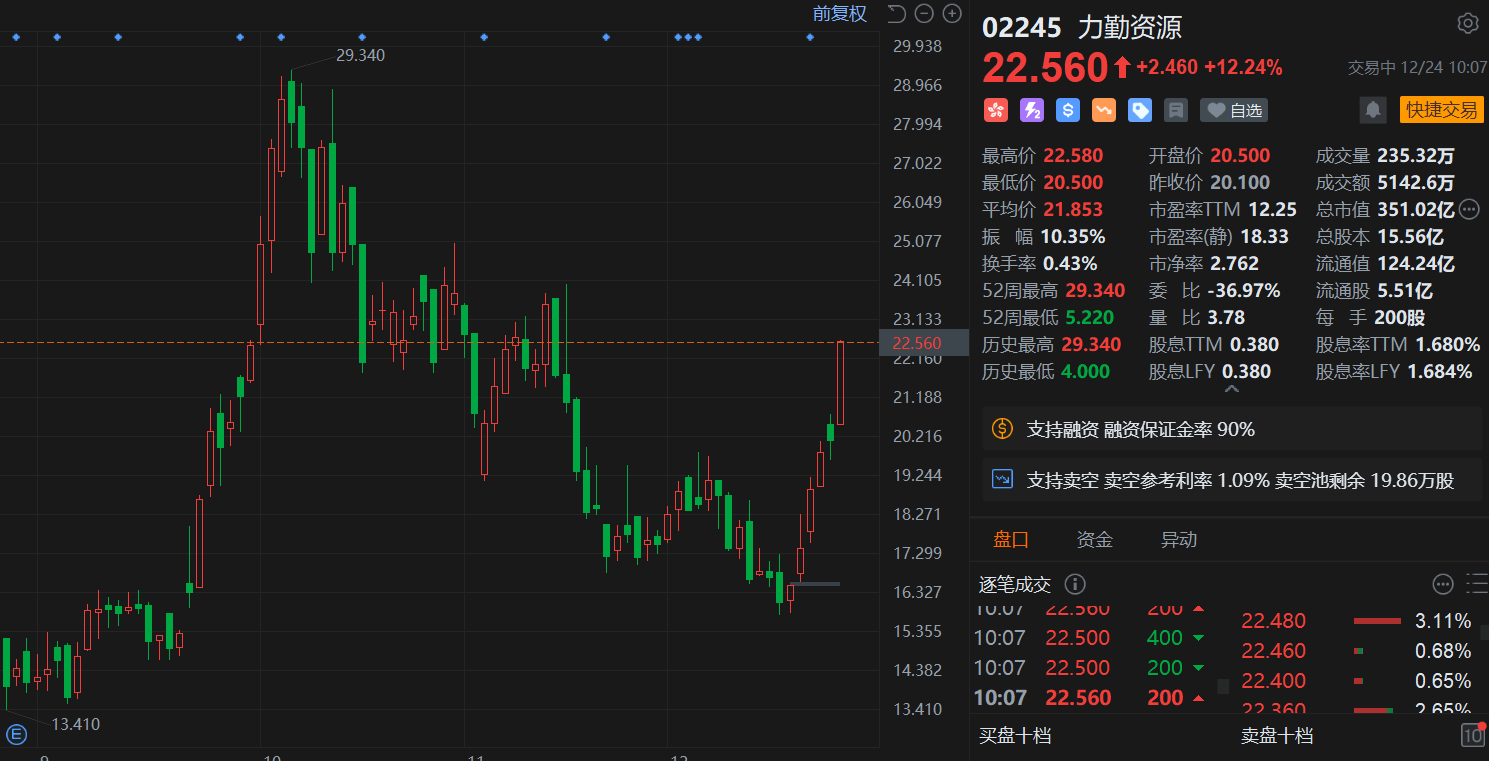The height and width of the screenshot is (761, 1489).
Task: Click the 22.400 price distribution bar
Action: pos(1359,681)
